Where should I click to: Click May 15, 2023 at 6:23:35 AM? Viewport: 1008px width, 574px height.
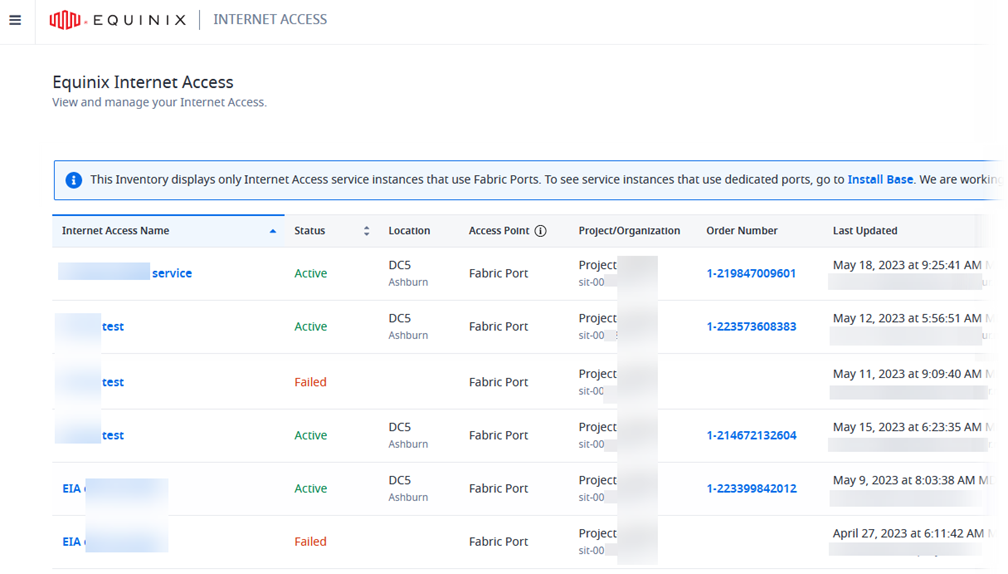[x=906, y=427]
